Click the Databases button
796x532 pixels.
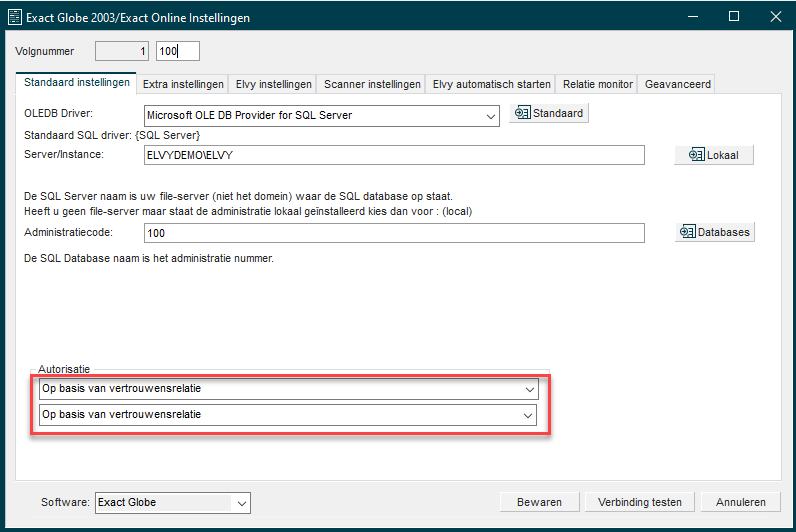(715, 232)
